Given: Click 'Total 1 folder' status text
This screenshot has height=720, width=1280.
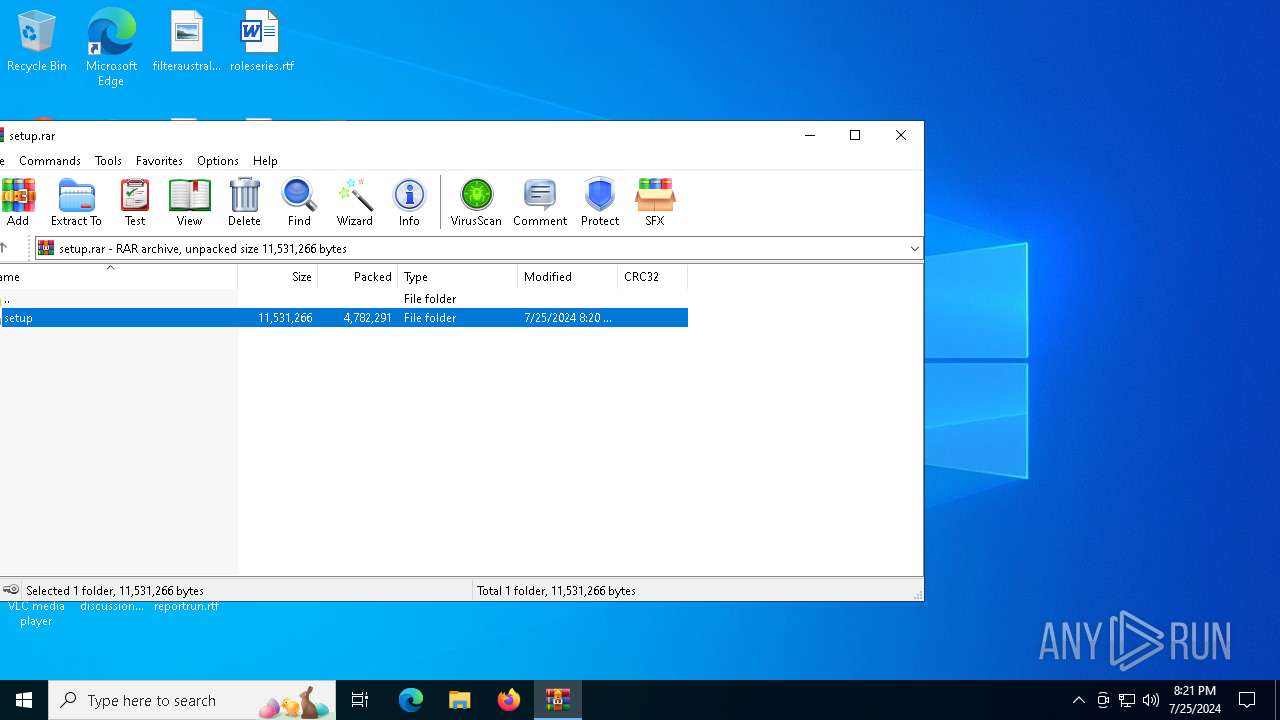Looking at the screenshot, I should pyautogui.click(x=556, y=591).
